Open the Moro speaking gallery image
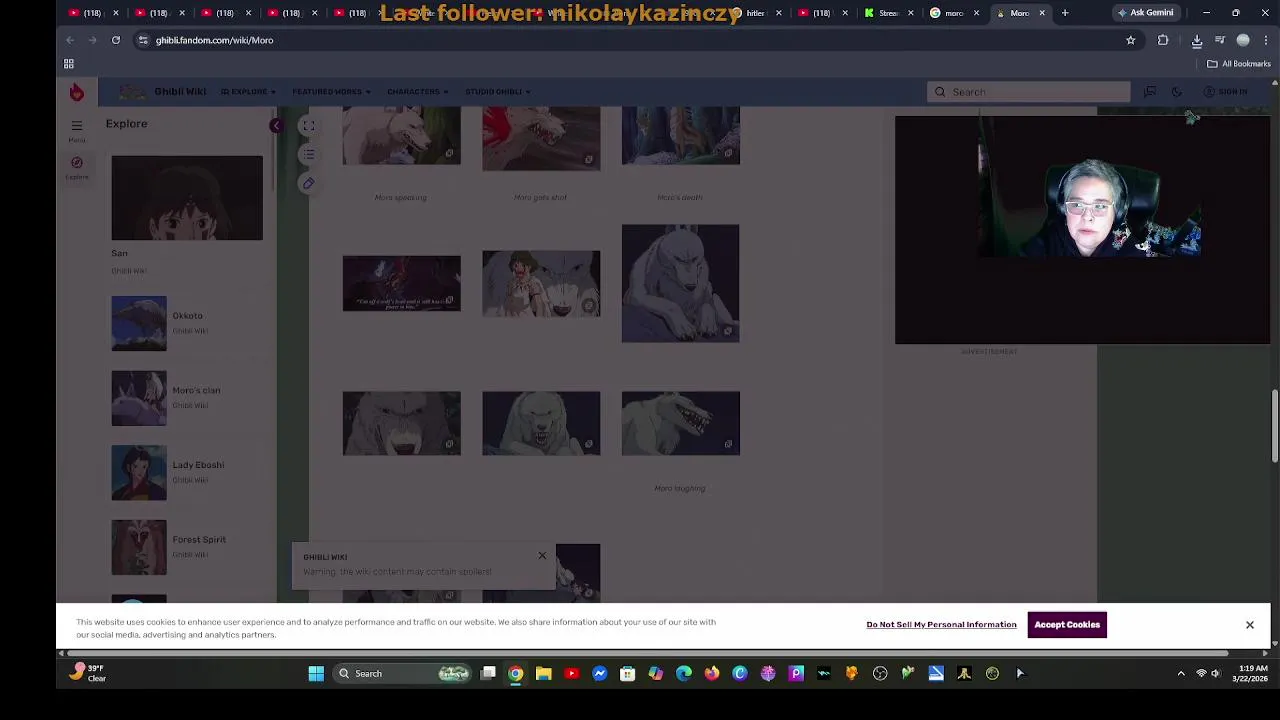The image size is (1280, 720). click(x=401, y=136)
